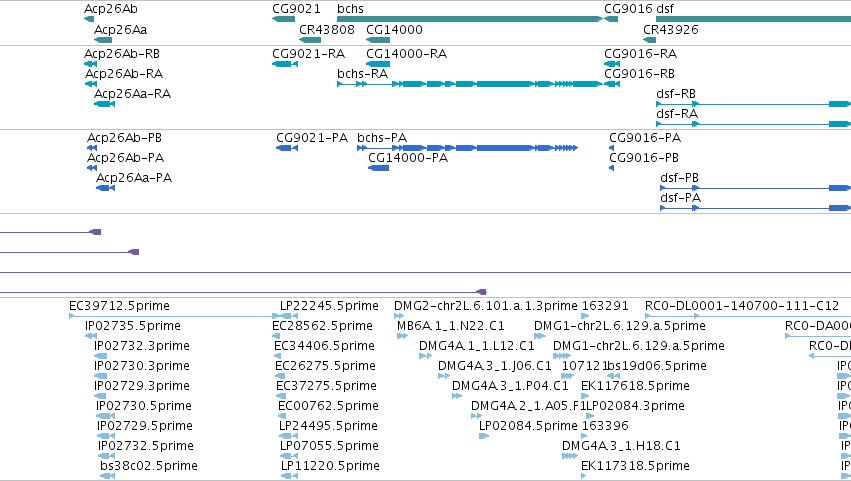Select the MB6A.1_1.N22.C1 label
Image resolution: width=851 pixels, height=481 pixels.
[451, 326]
